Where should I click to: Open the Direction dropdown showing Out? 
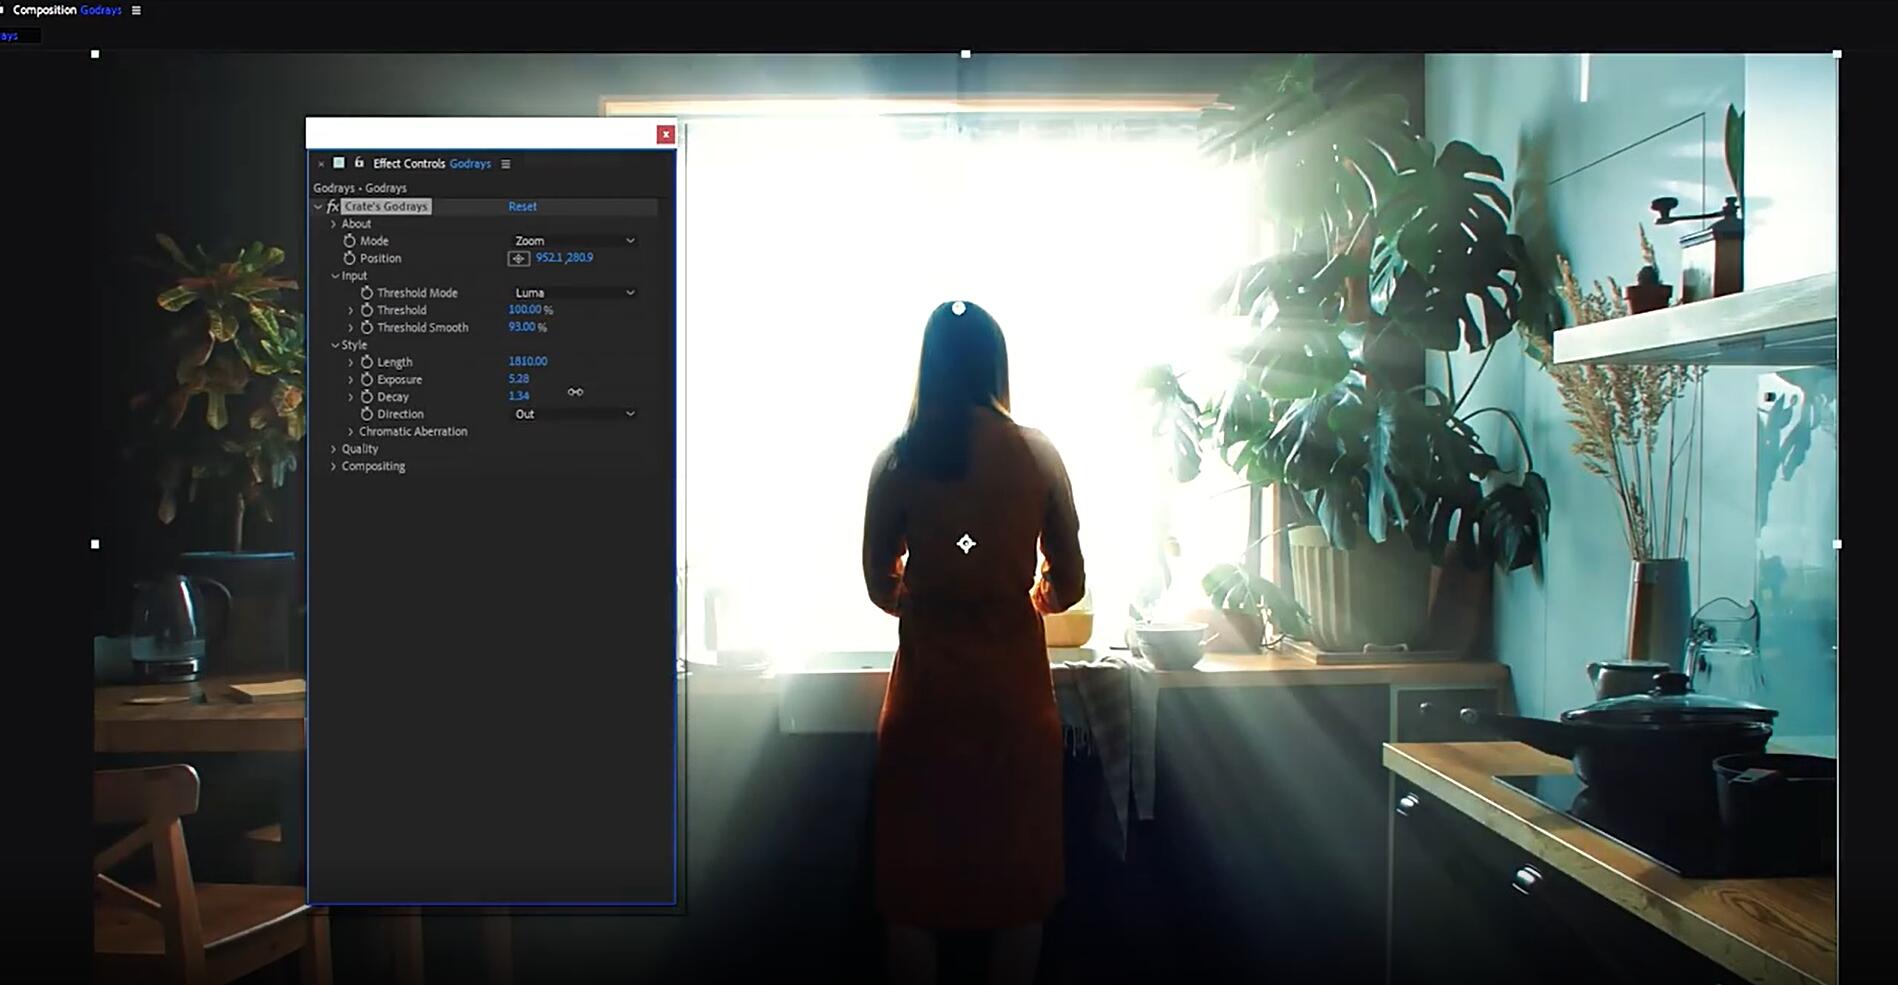[574, 414]
